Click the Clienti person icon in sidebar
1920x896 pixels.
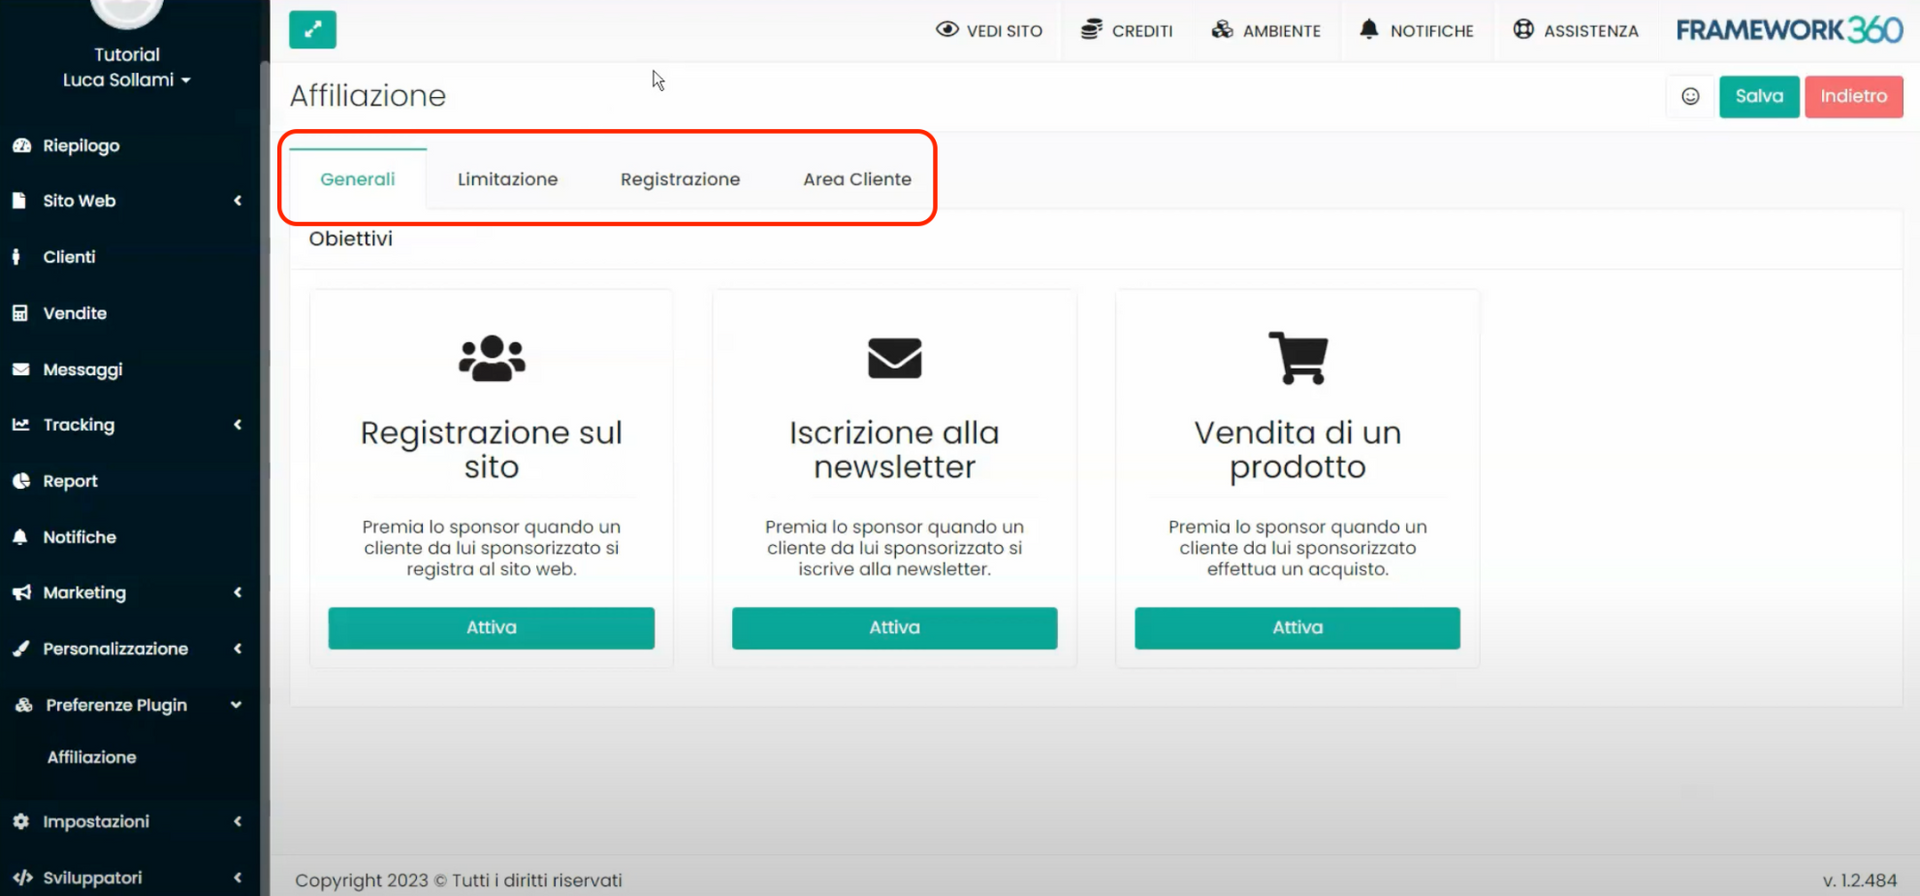(16, 256)
